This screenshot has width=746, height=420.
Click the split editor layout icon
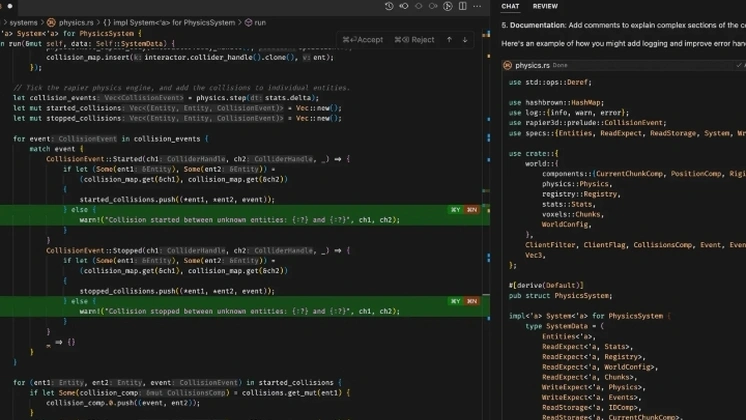pos(464,6)
